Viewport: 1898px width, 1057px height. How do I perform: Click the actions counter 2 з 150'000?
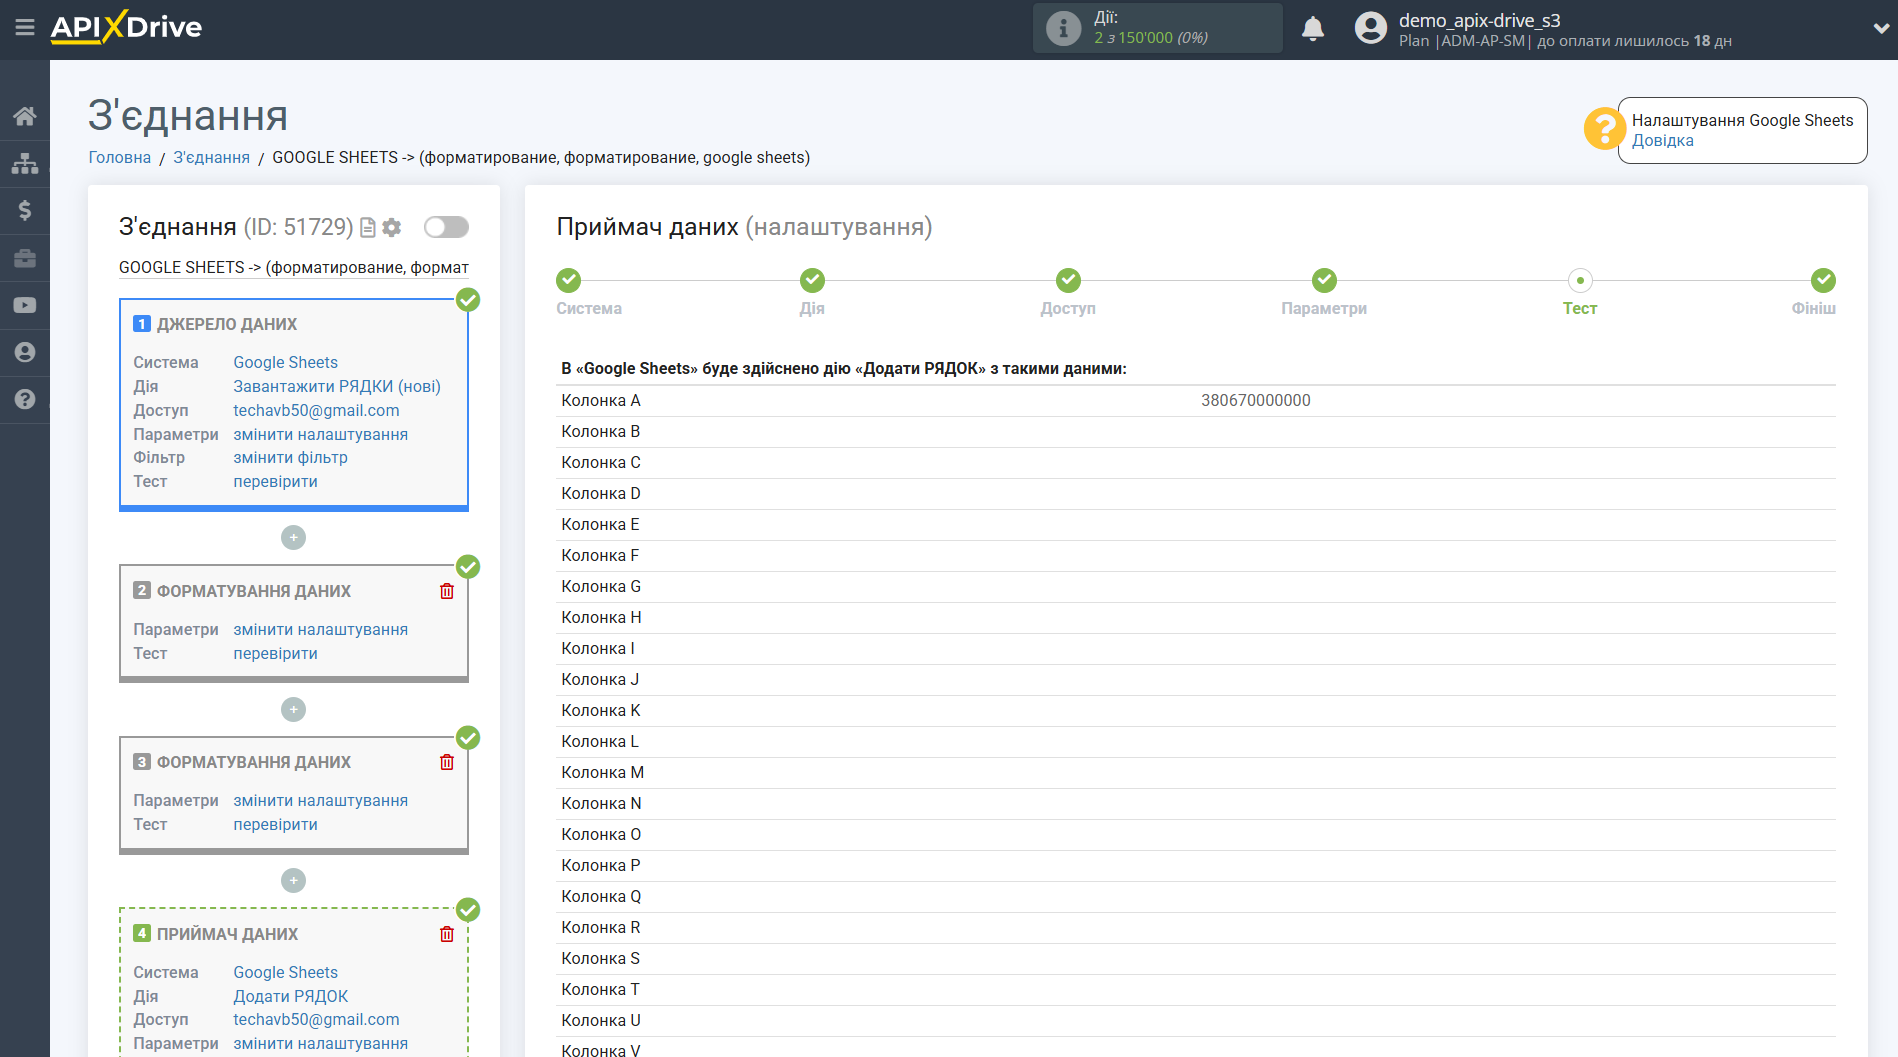click(1151, 38)
